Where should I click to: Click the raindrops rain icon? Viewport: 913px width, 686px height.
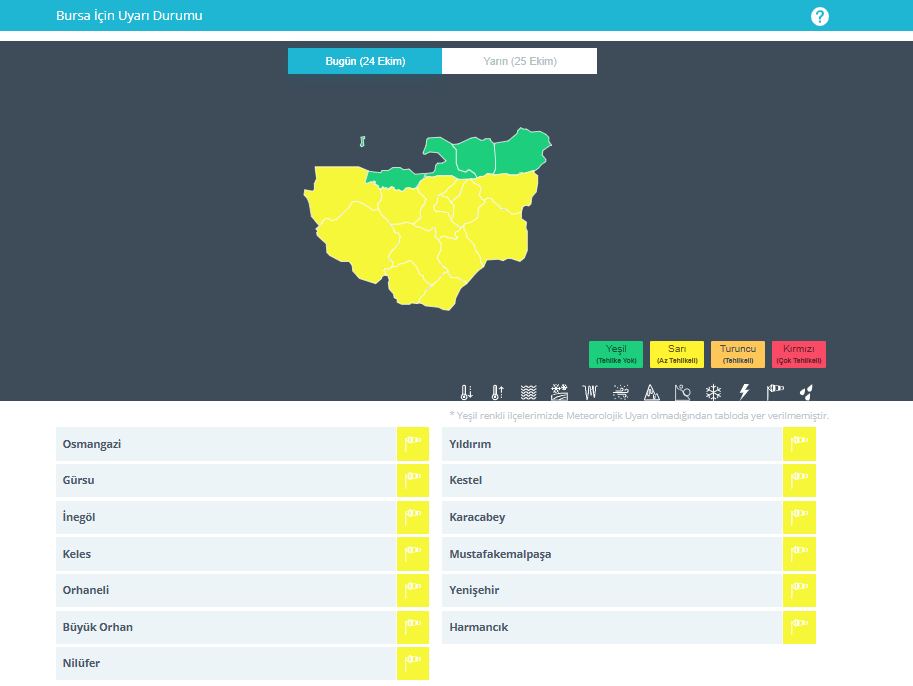(x=806, y=392)
